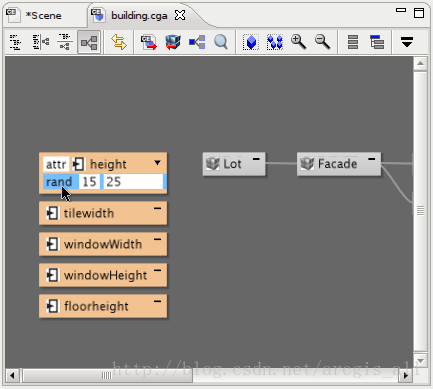Select the floorheight attribute node
The width and height of the screenshot is (433, 389).
click(x=103, y=306)
